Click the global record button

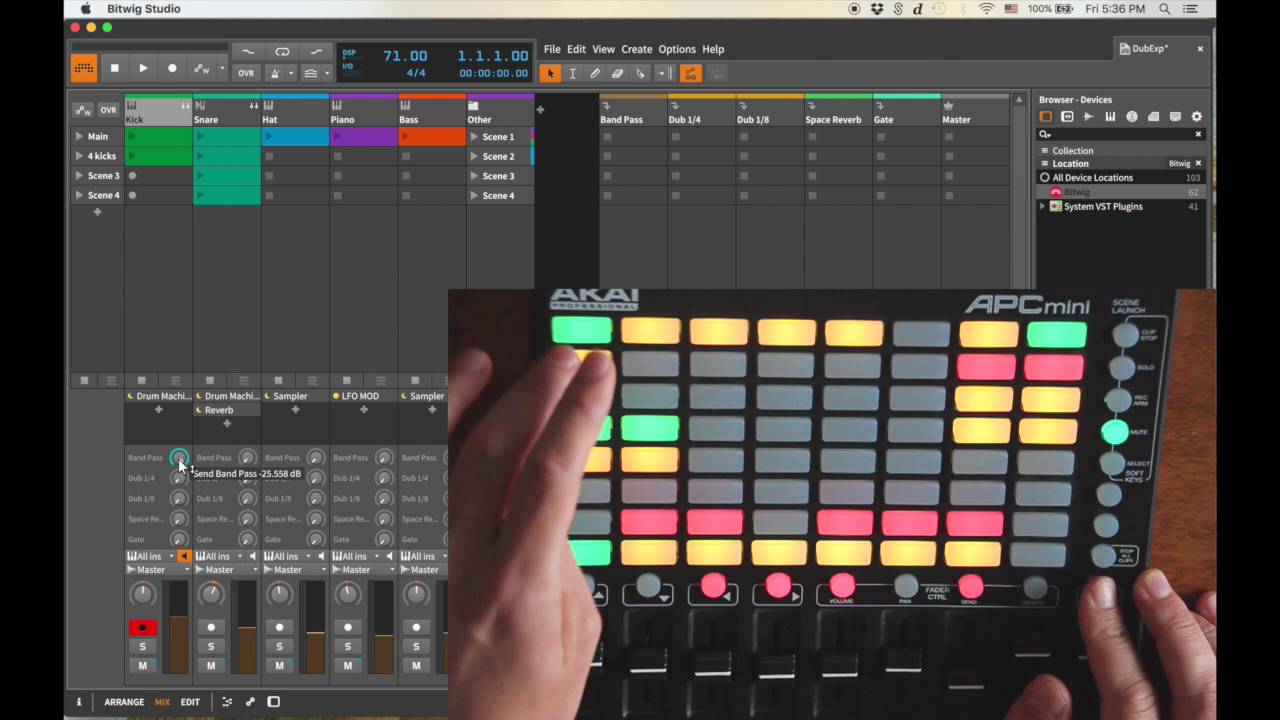click(172, 68)
